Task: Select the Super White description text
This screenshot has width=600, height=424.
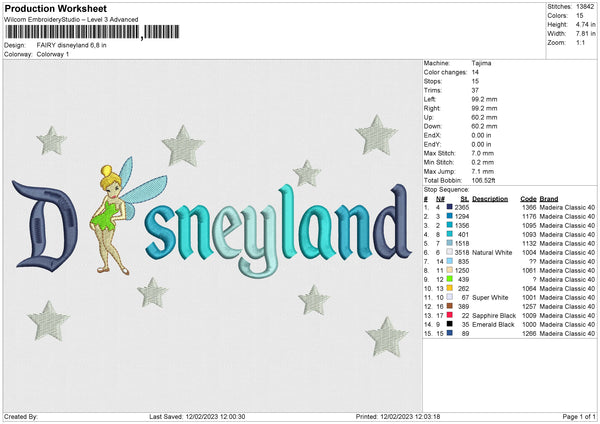Action: coord(490,297)
